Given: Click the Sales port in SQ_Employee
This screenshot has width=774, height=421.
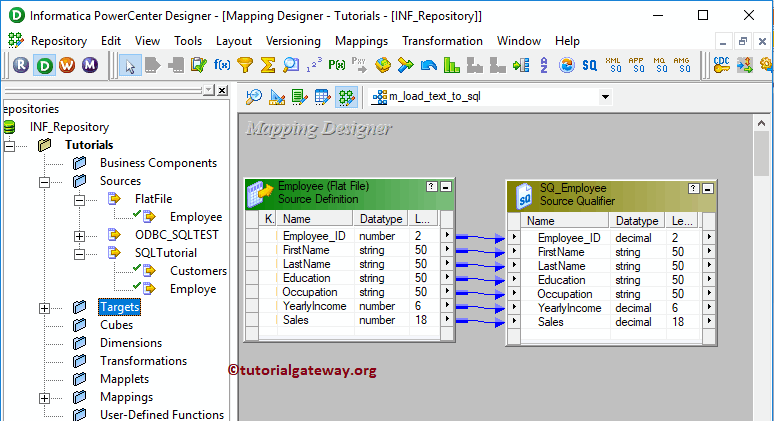Looking at the screenshot, I should coord(550,322).
